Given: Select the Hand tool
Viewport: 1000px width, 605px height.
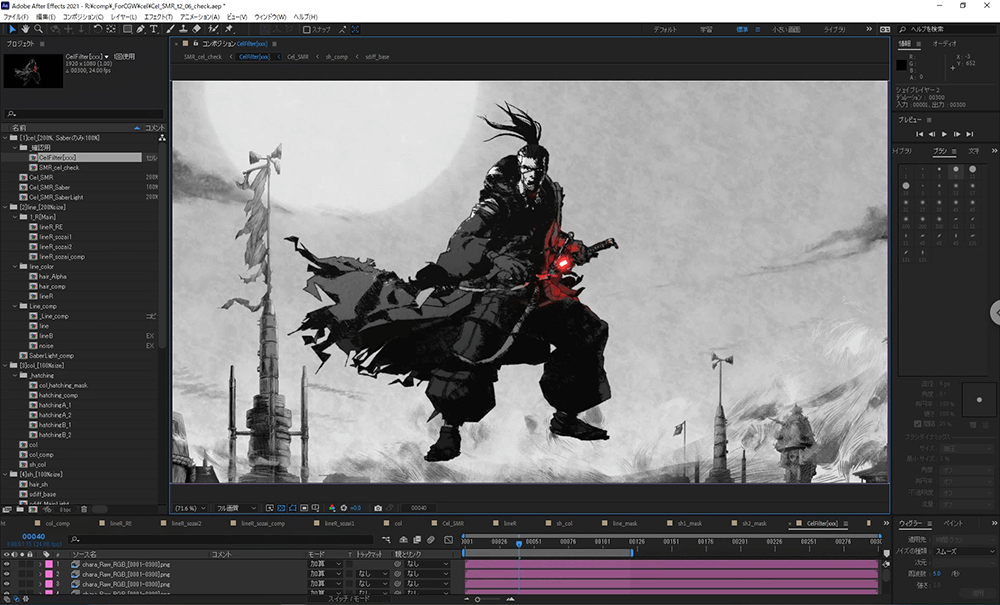Looking at the screenshot, I should (26, 29).
